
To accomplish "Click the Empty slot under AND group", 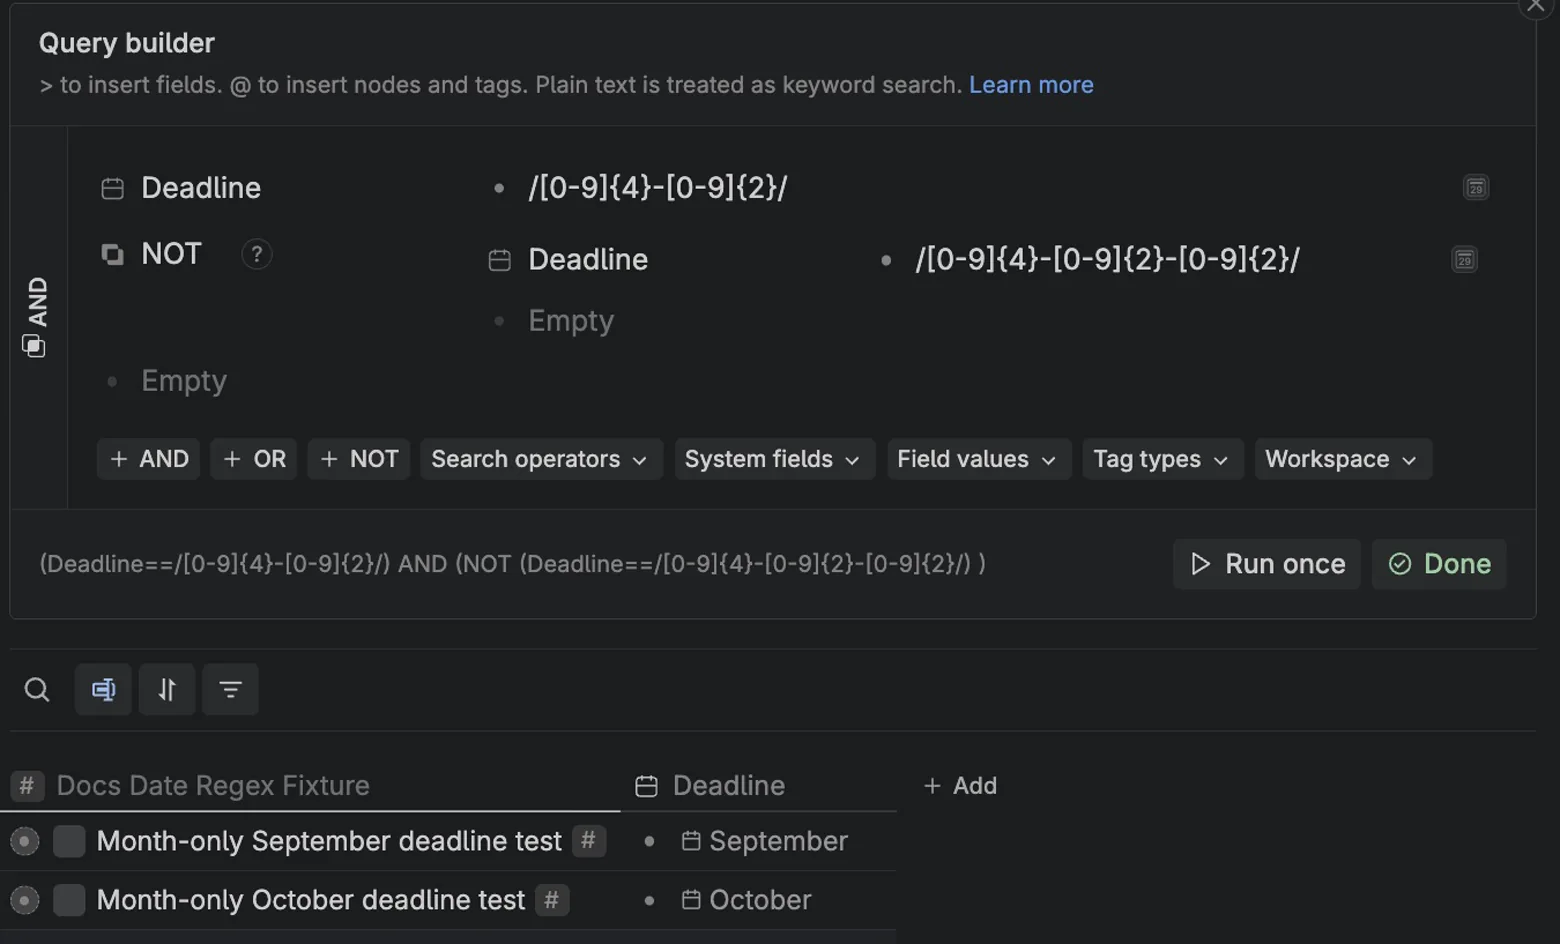I will 184,381.
